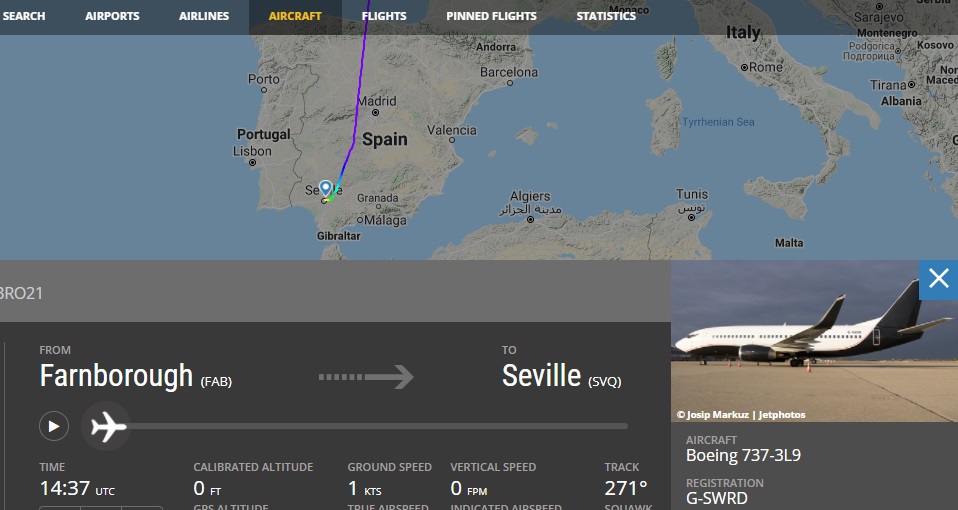This screenshot has height=510, width=958.
Task: View the Pinned Flights tab
Action: coord(491,16)
